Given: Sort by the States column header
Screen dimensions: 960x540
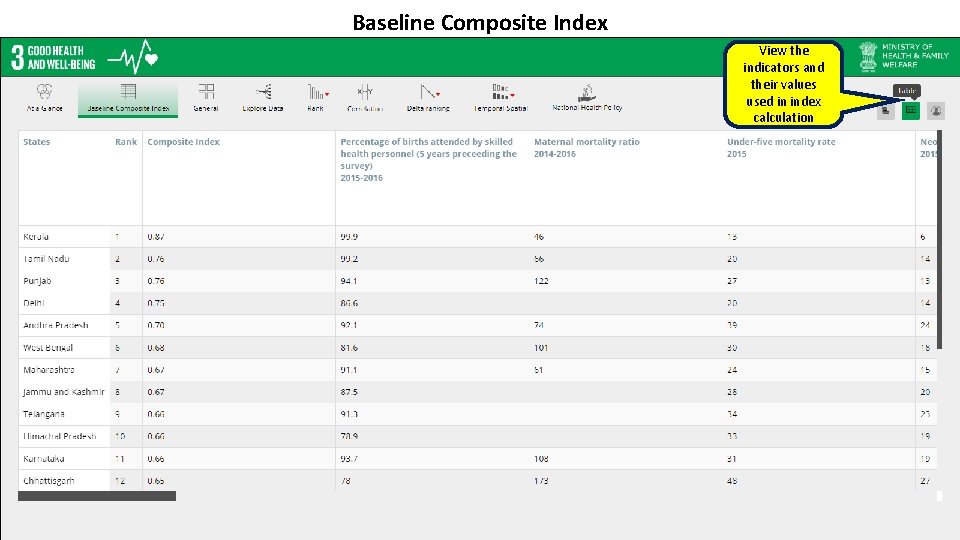Looking at the screenshot, I should coord(37,142).
